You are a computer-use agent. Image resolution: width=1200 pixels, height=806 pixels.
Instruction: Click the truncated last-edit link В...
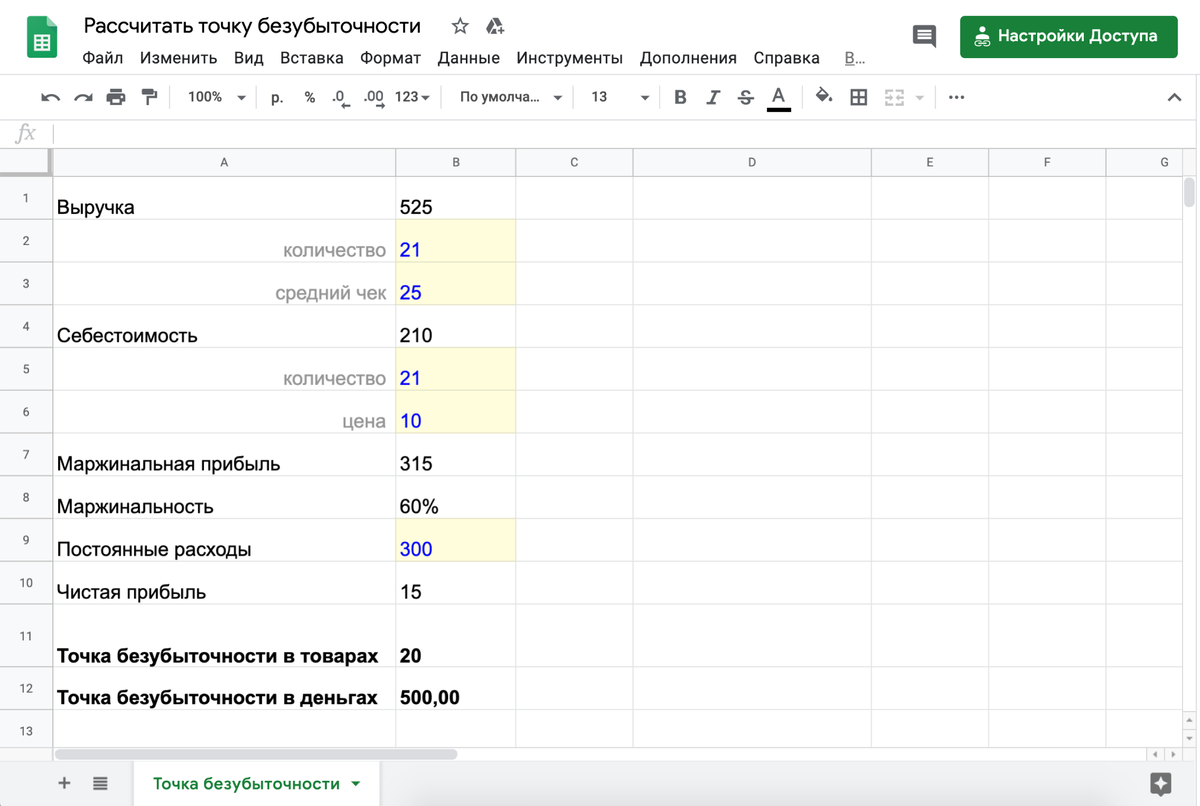point(854,58)
